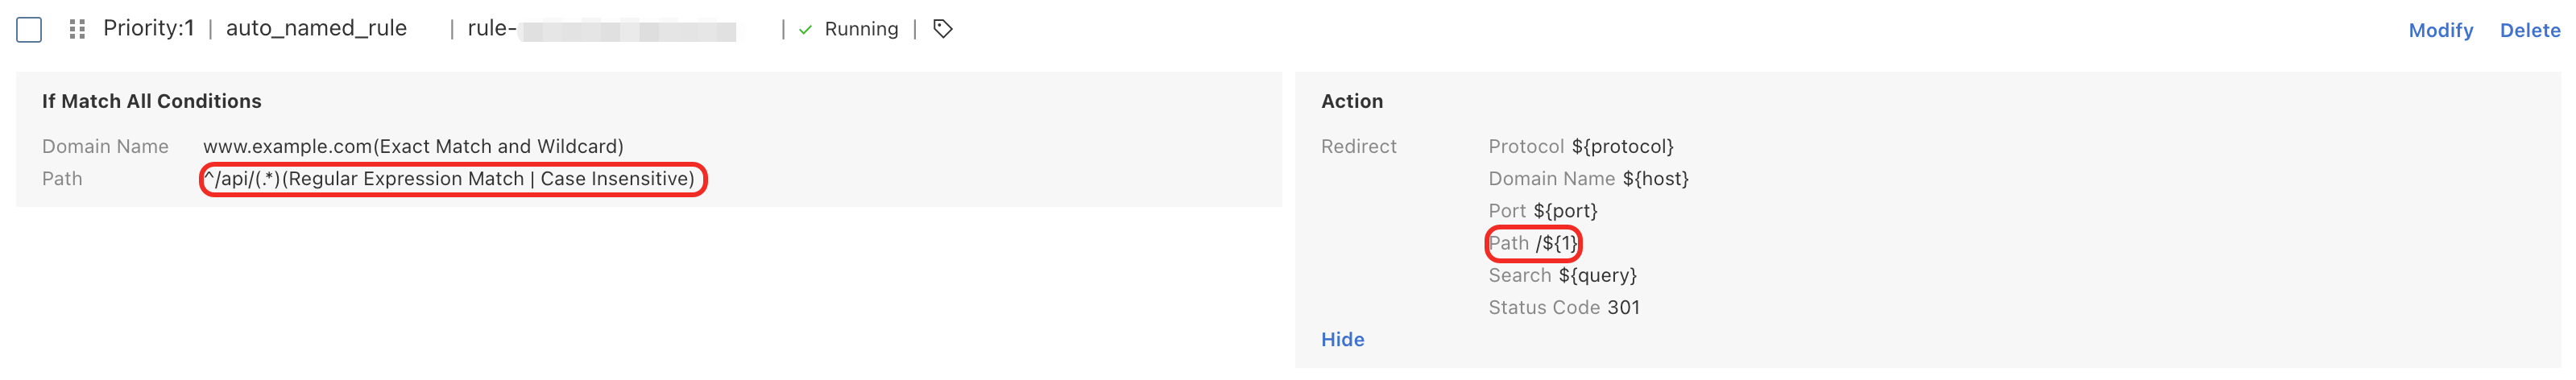Click the tag icon next to Running
The image size is (2576, 380).
[942, 29]
